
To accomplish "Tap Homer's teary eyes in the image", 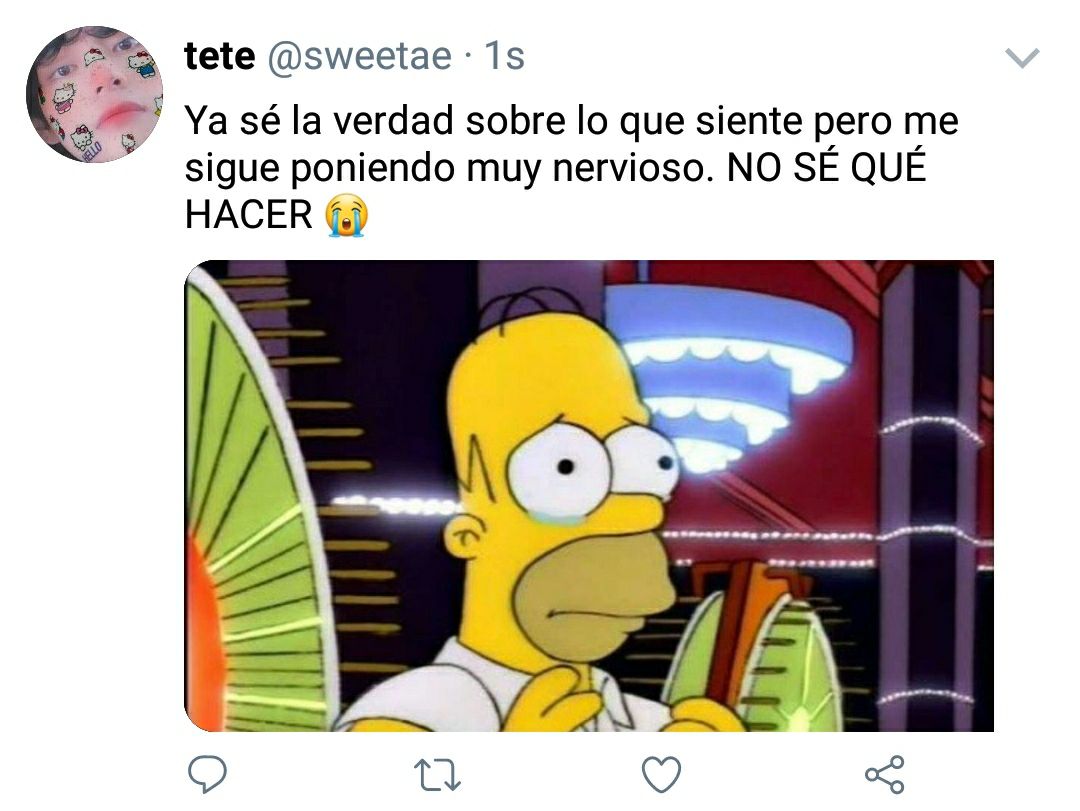I will point(592,465).
